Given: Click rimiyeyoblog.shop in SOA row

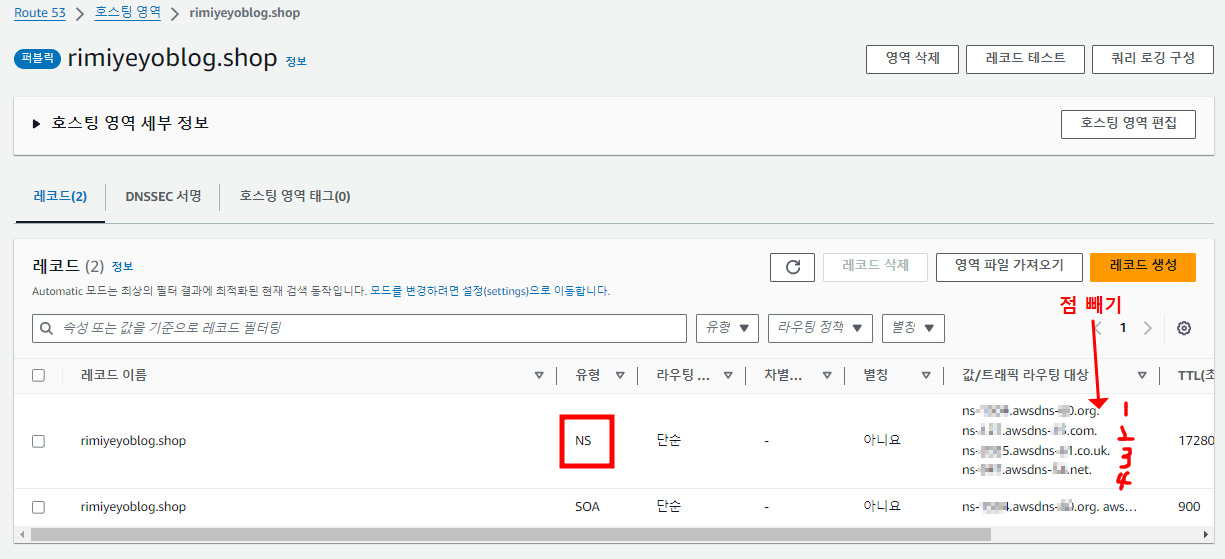Looking at the screenshot, I should coord(133,507).
